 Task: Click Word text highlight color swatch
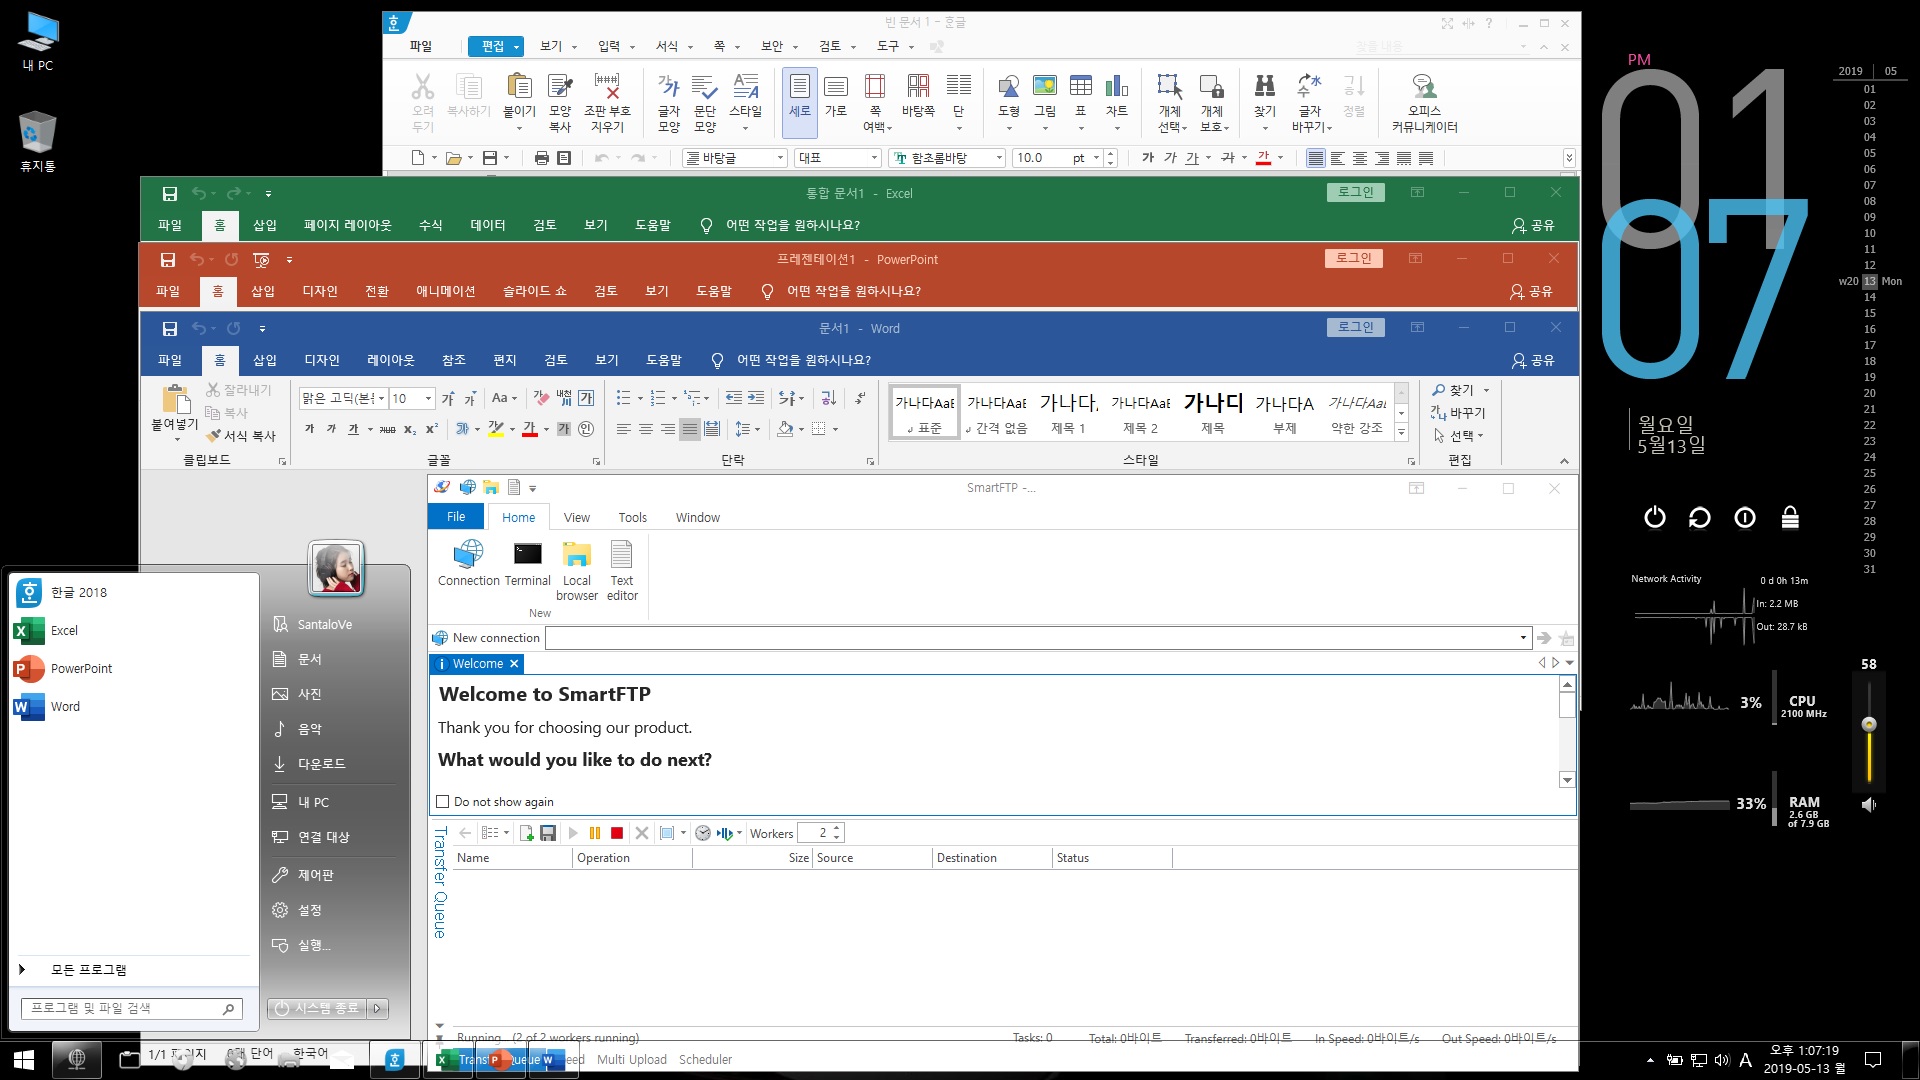click(494, 430)
